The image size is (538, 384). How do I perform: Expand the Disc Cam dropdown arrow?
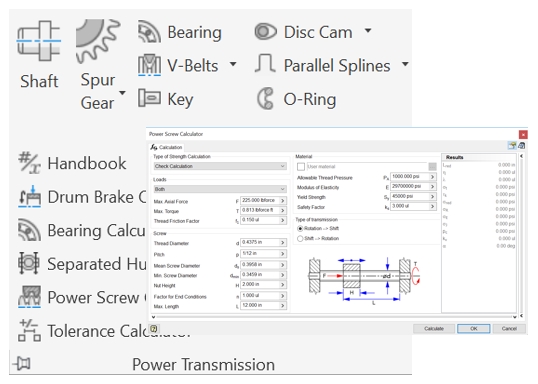pyautogui.click(x=368, y=31)
